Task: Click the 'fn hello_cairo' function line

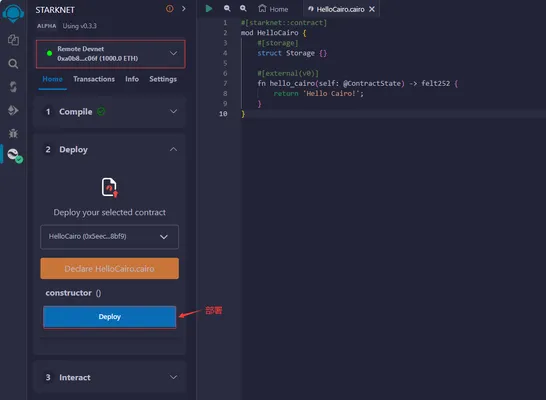Action: click(358, 84)
